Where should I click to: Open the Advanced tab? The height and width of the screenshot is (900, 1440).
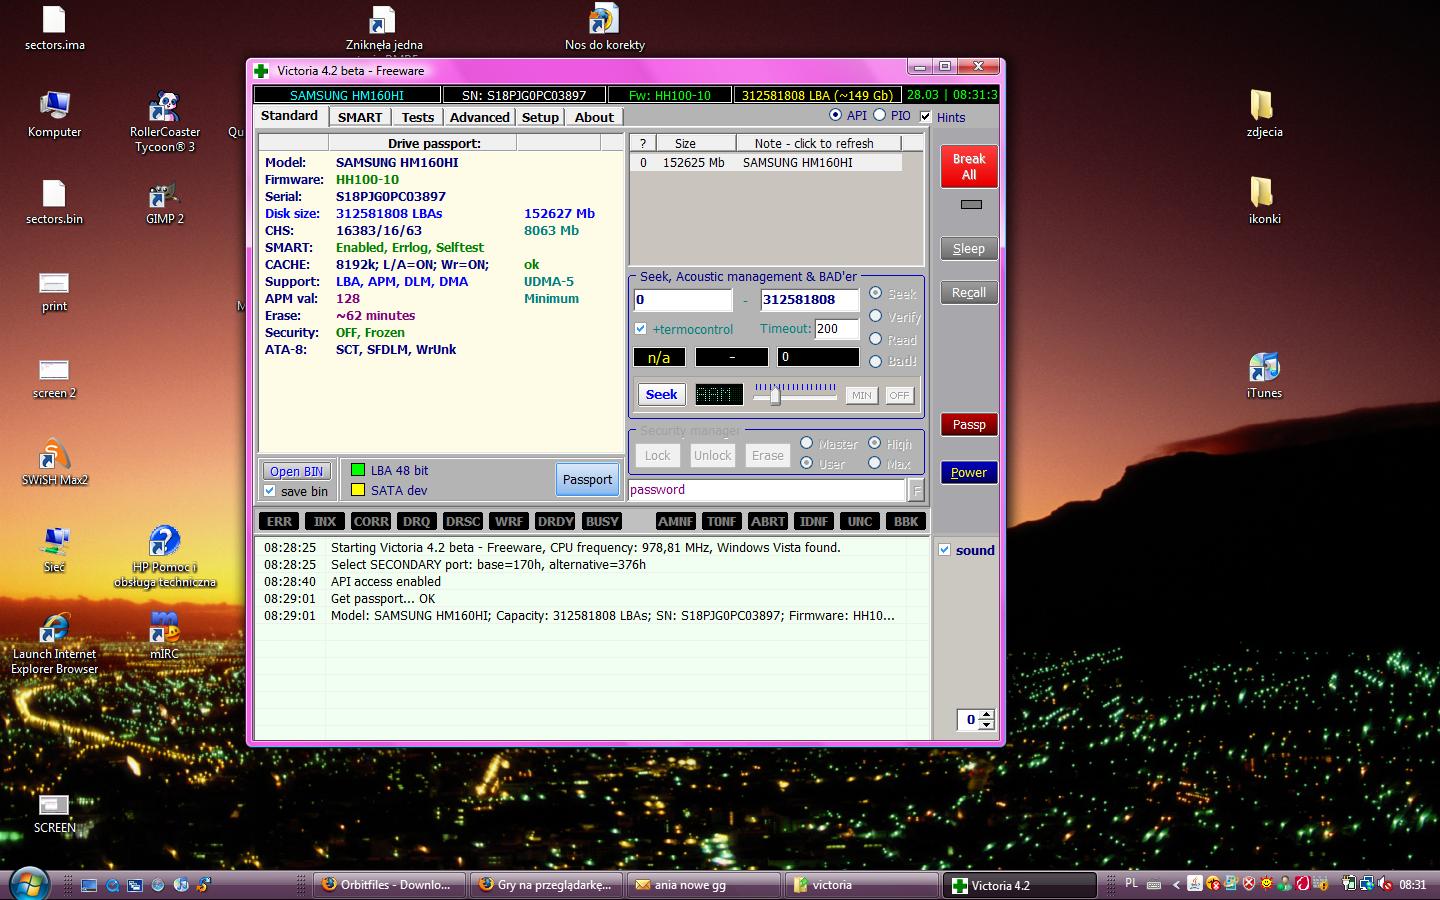480,117
